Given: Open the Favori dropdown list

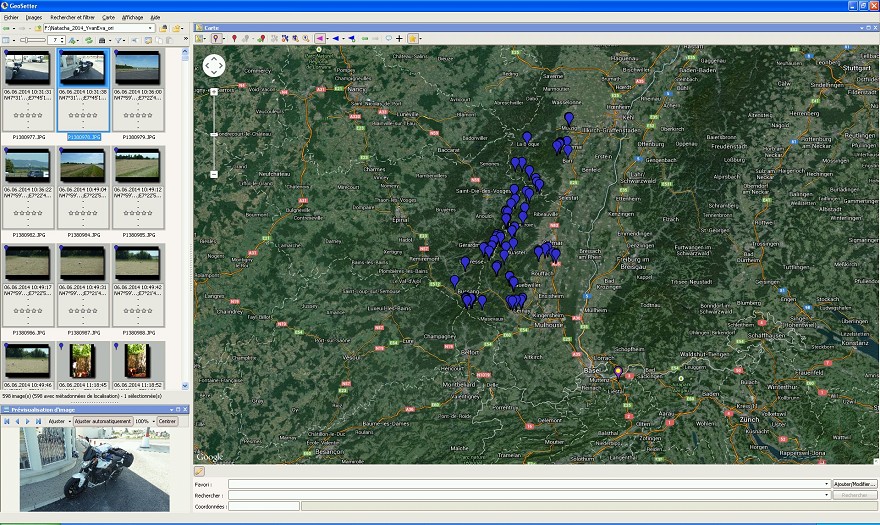Looking at the screenshot, I should coord(826,483).
